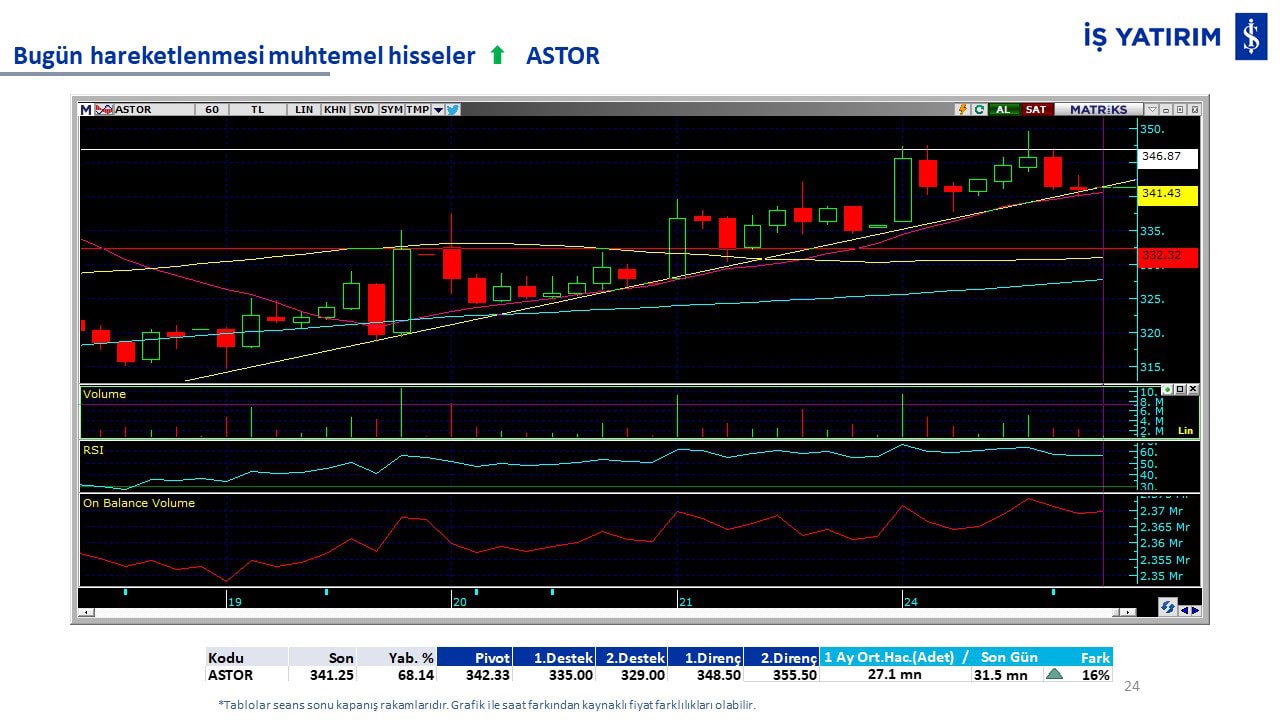Click the white 346.87 price label
The height and width of the screenshot is (720, 1280).
tap(1168, 157)
